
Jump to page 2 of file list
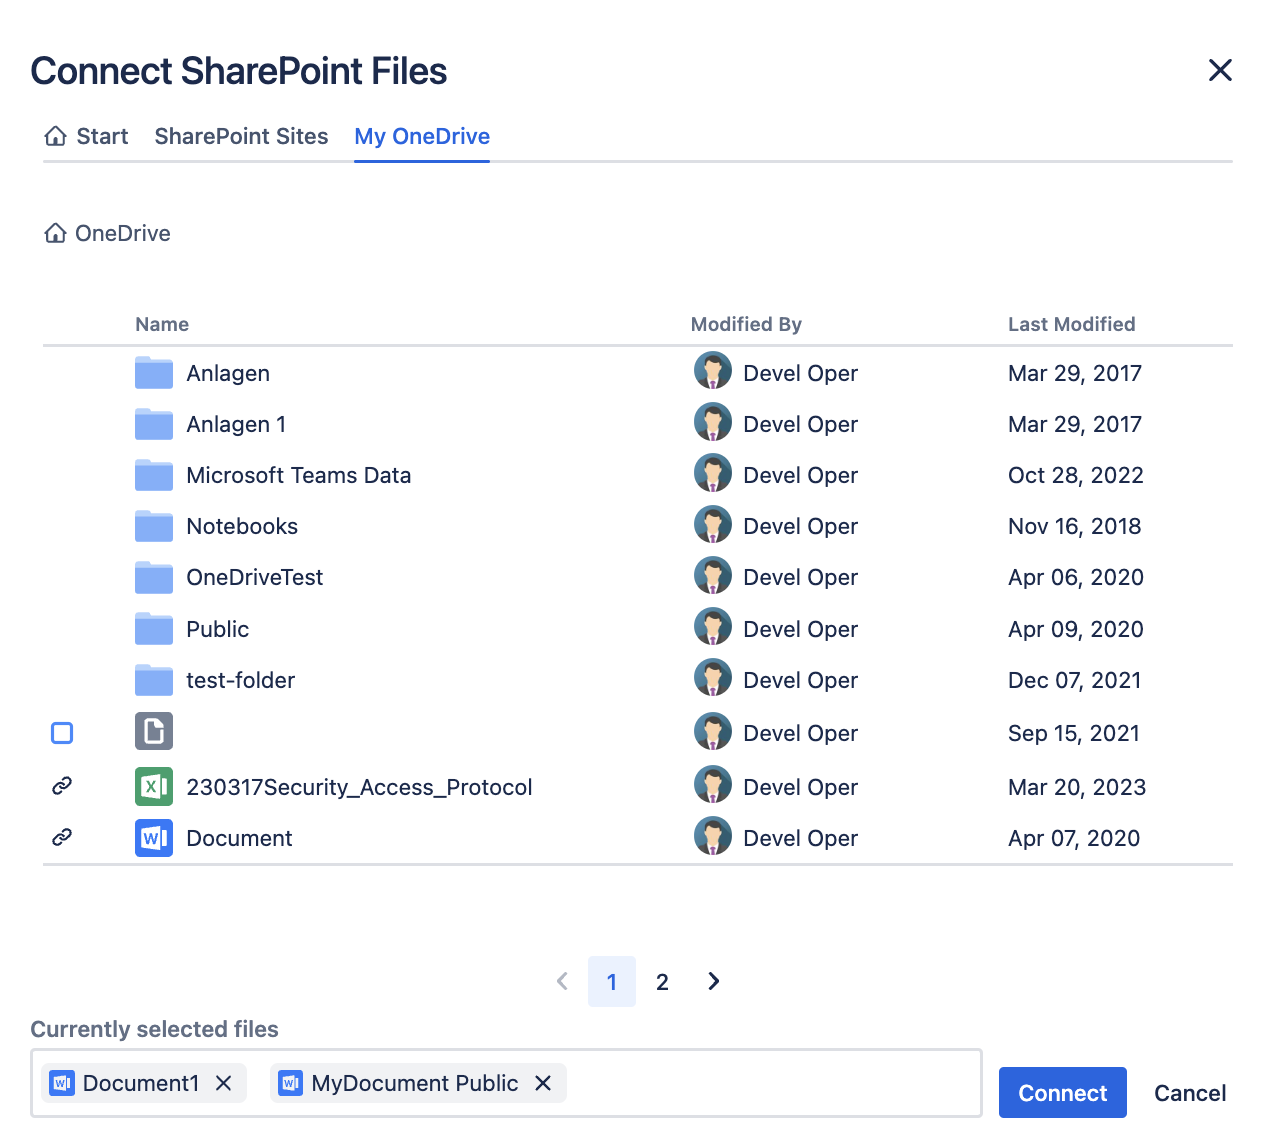pyautogui.click(x=662, y=982)
